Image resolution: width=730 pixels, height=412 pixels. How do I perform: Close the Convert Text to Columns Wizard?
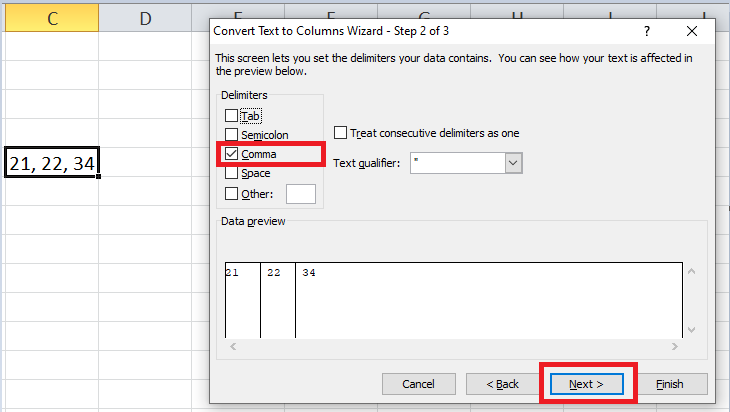coord(693,31)
